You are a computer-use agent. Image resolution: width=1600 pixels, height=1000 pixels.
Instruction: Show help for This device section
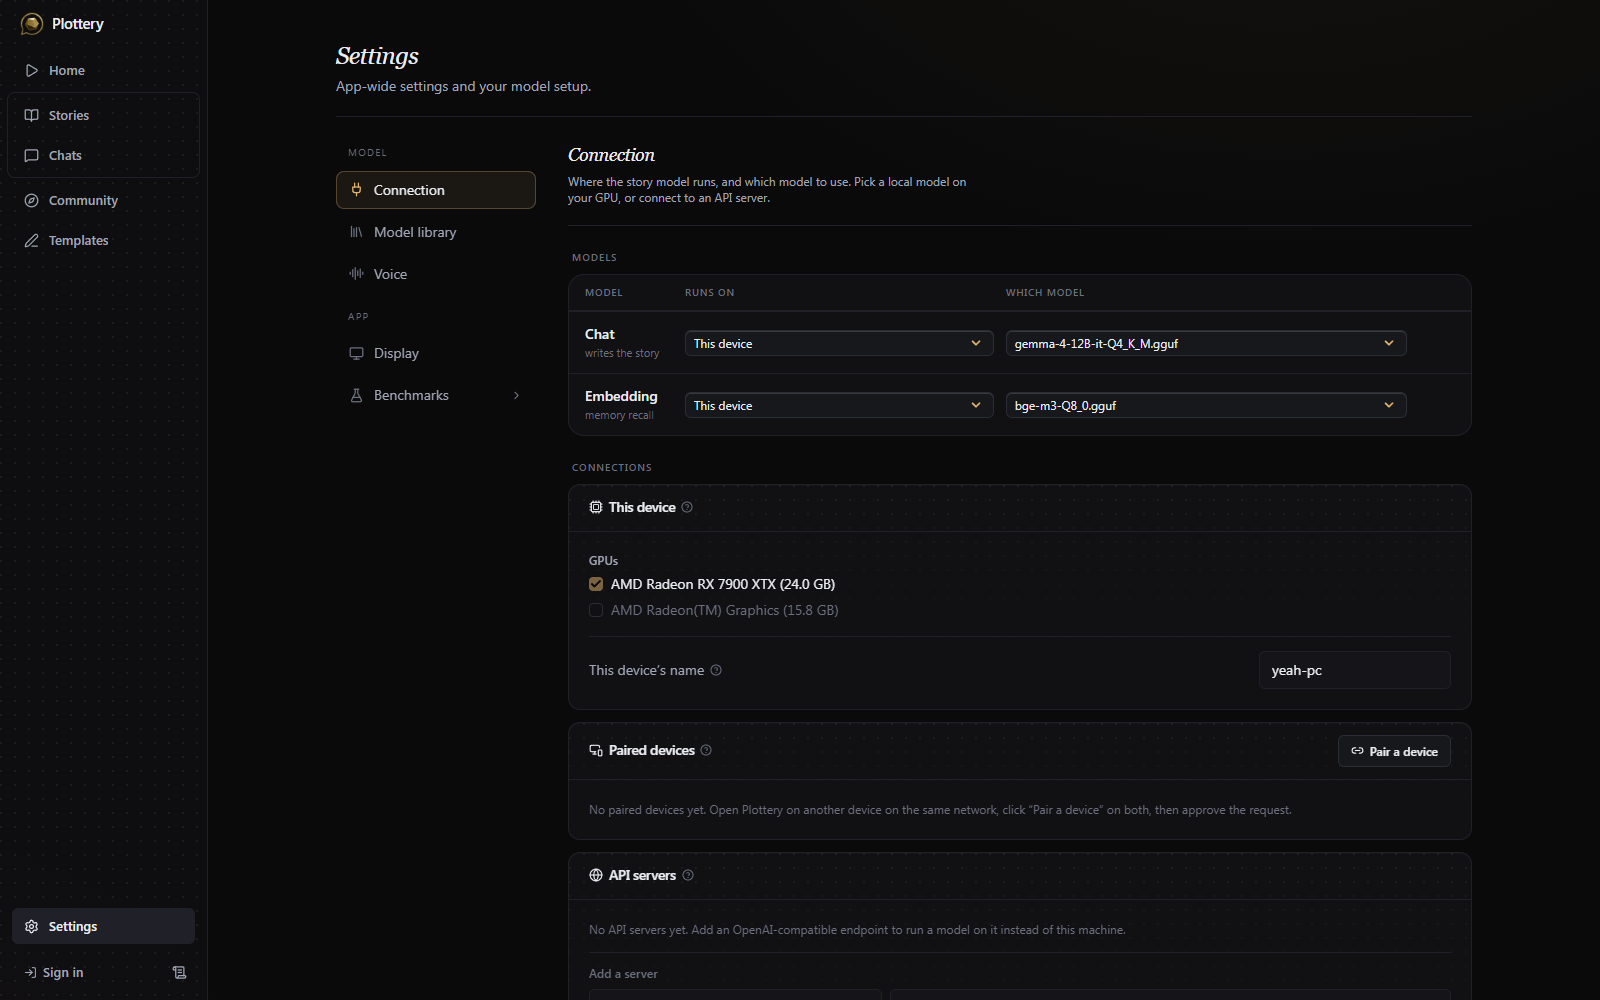click(687, 508)
